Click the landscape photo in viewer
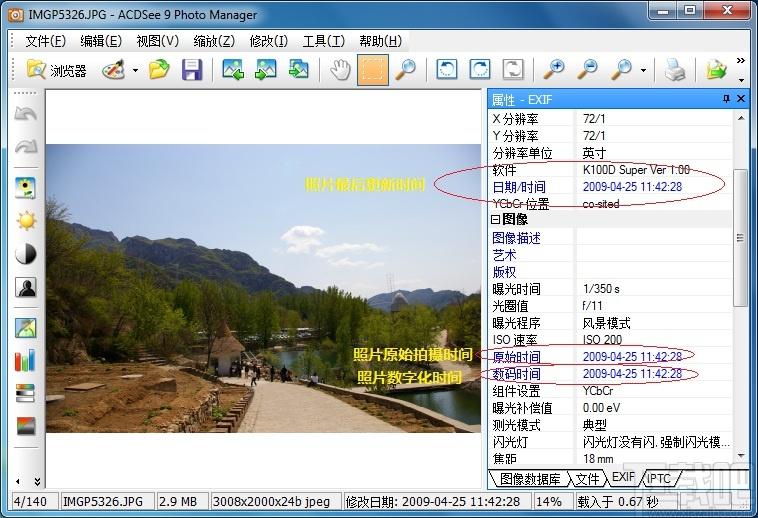This screenshot has height=518, width=758. tap(263, 288)
